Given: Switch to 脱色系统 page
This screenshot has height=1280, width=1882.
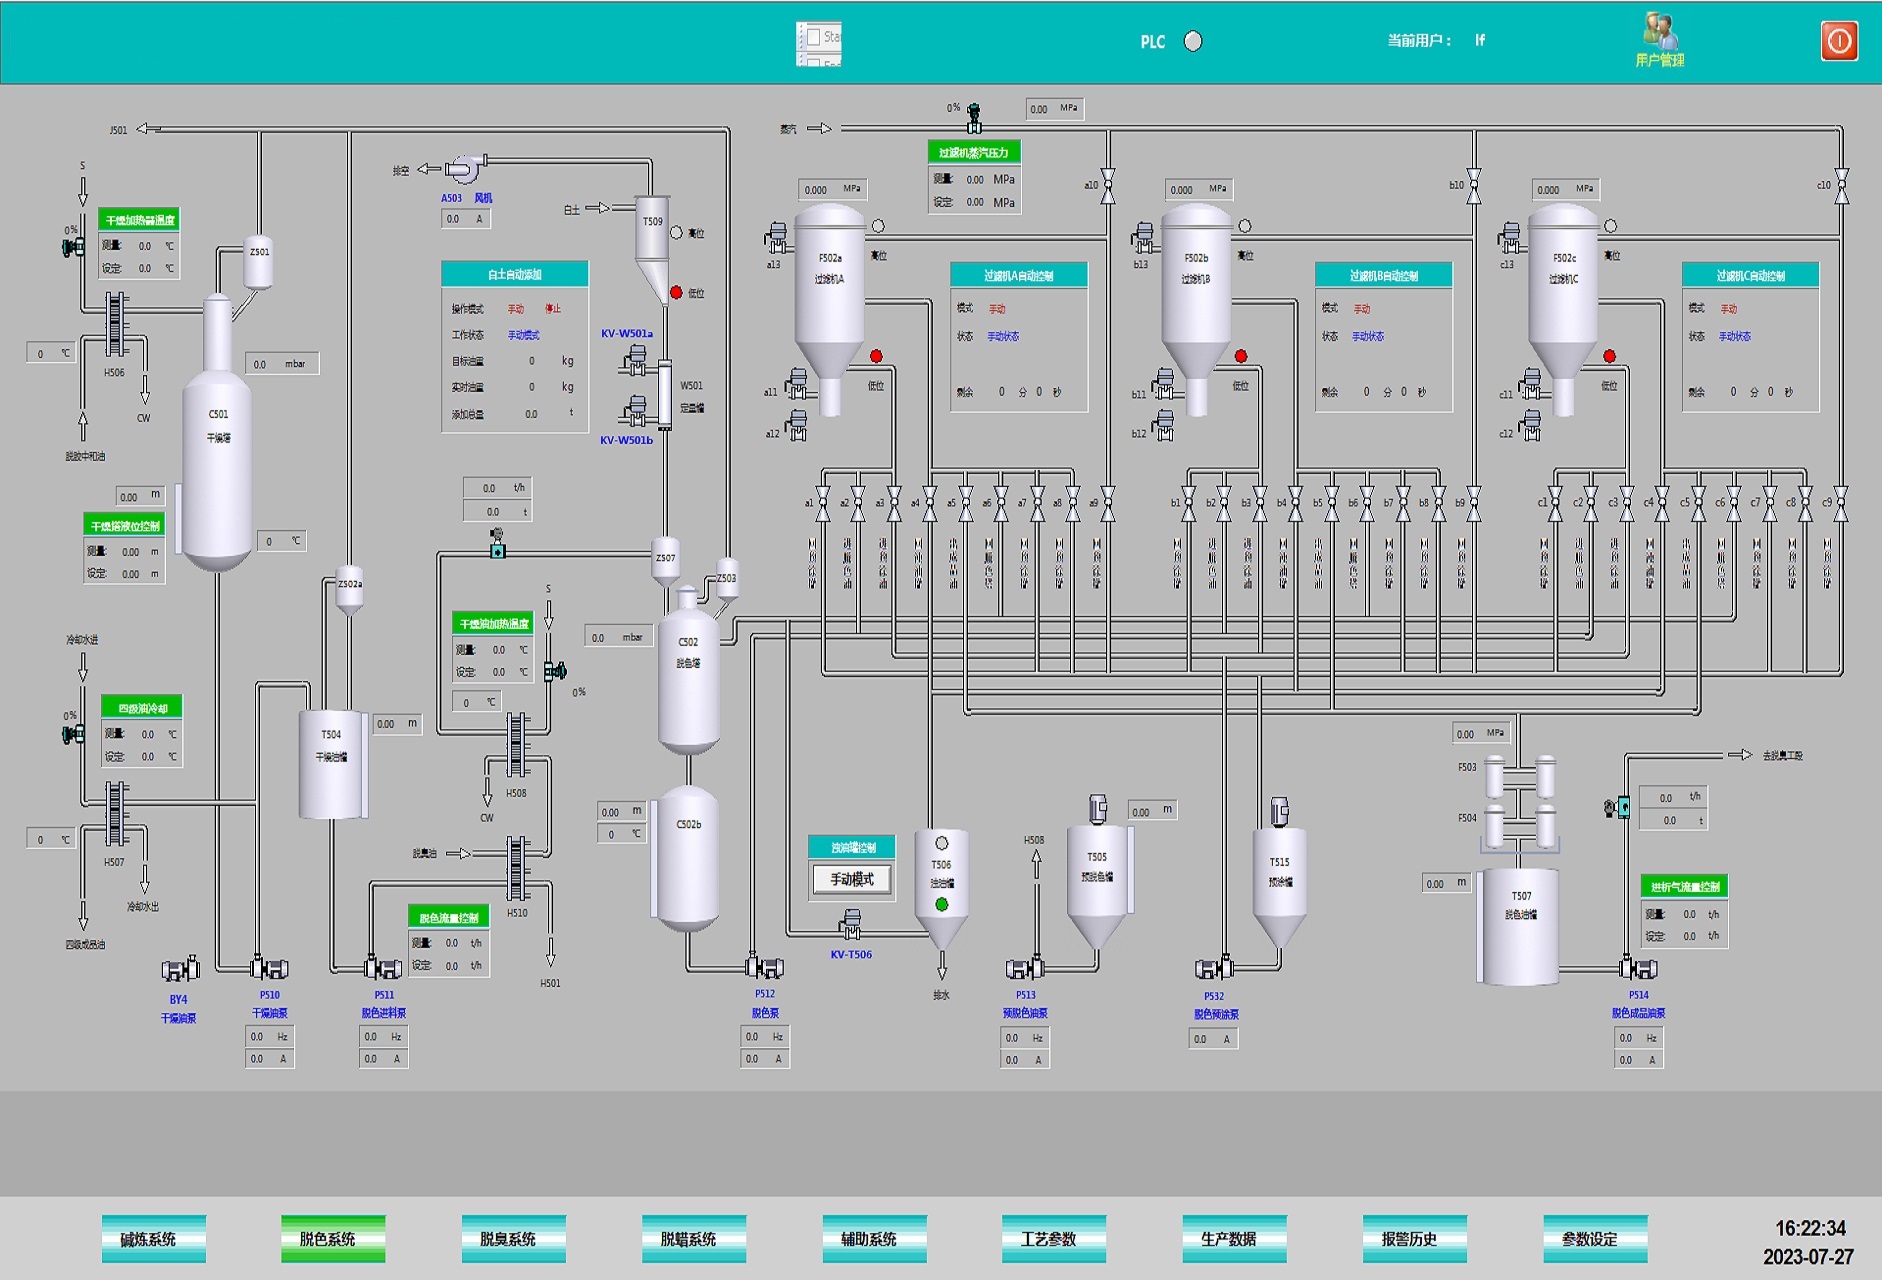Looking at the screenshot, I should [333, 1239].
